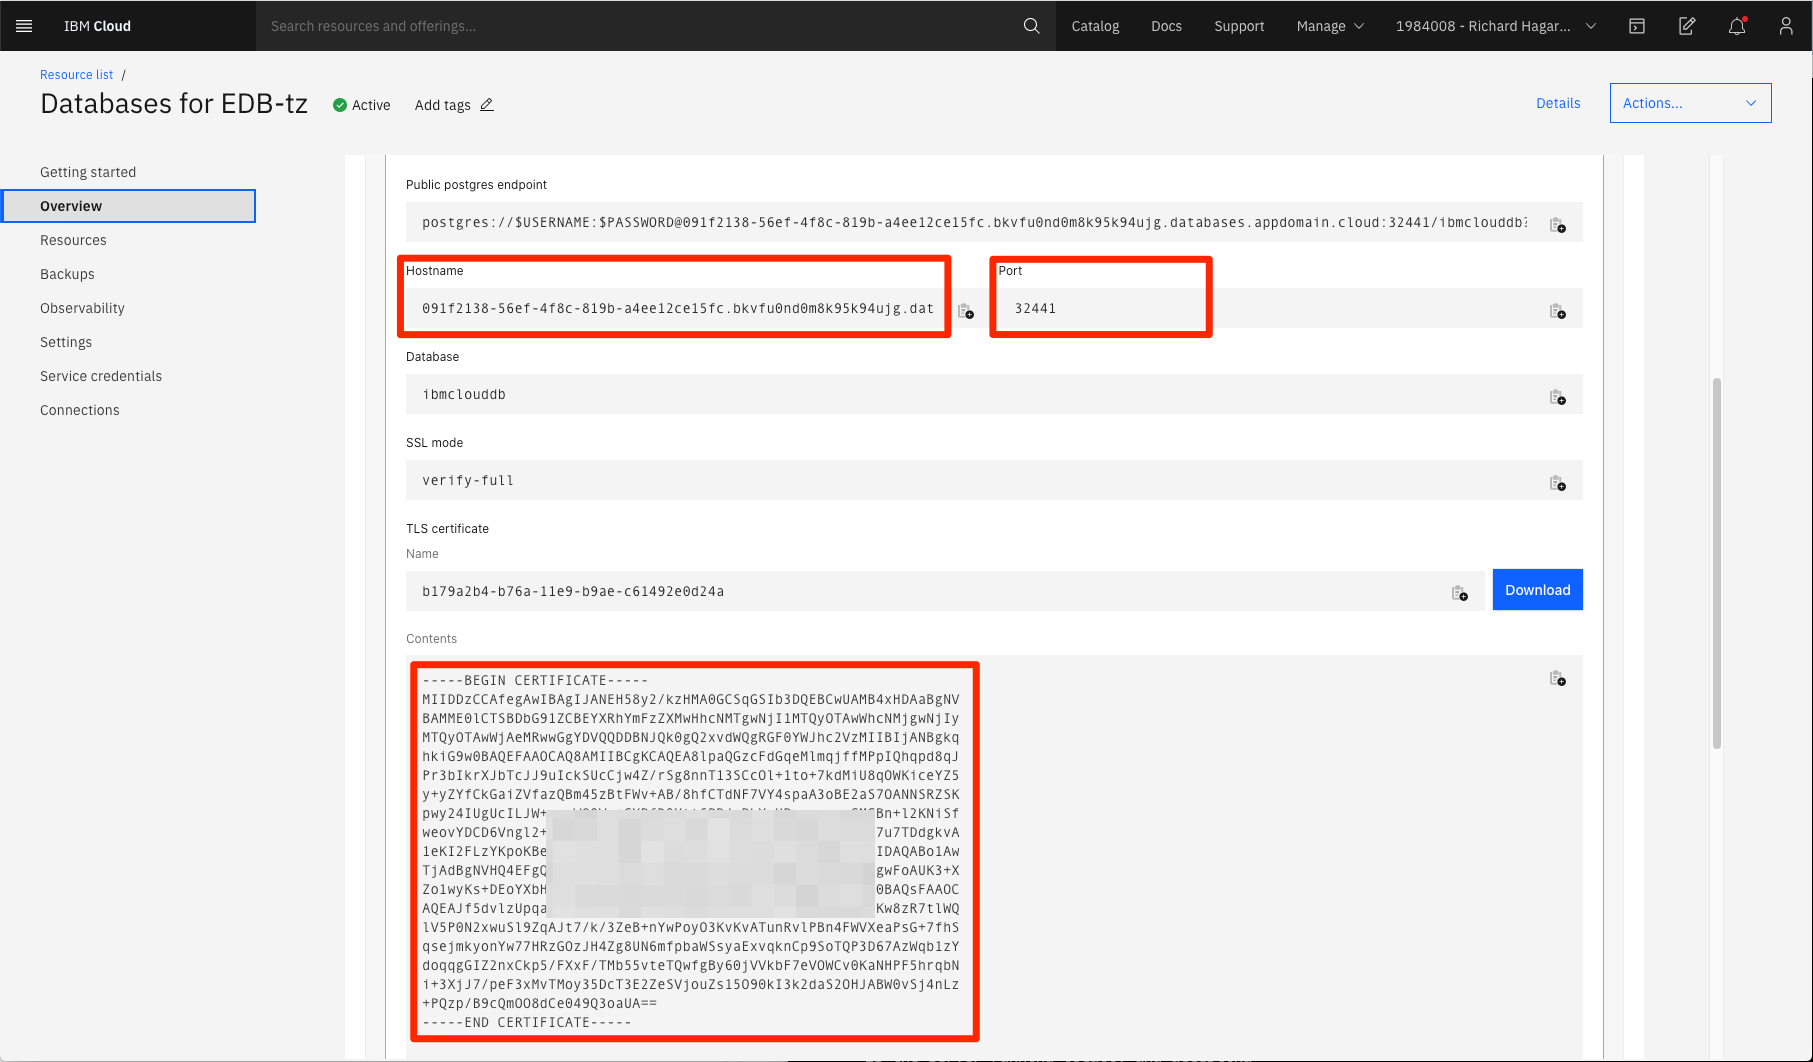Select the Hostname field text
The image size is (1813, 1062).
point(678,308)
